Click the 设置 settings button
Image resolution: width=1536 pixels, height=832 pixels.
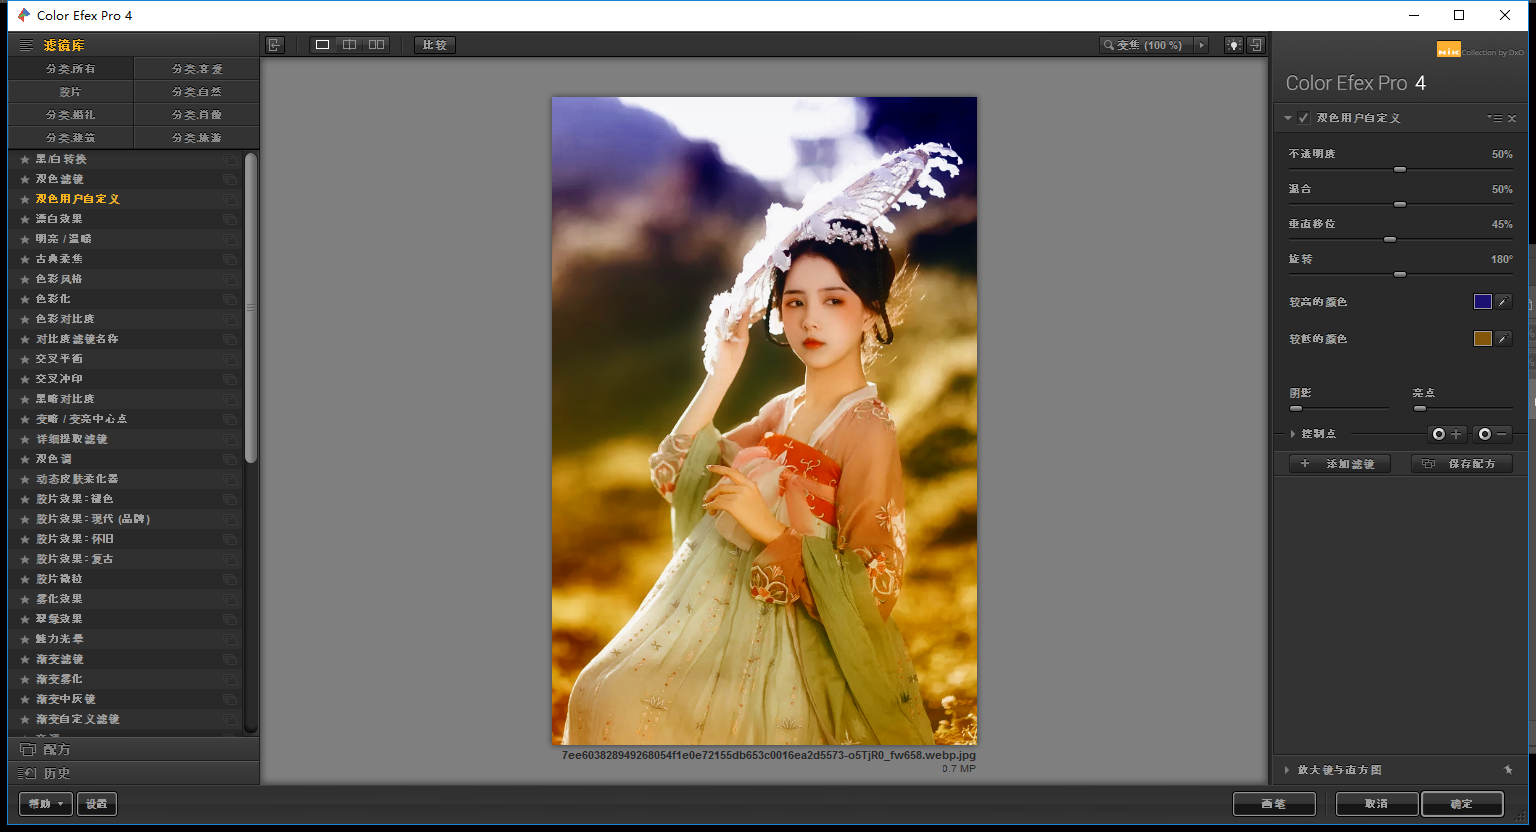(97, 804)
